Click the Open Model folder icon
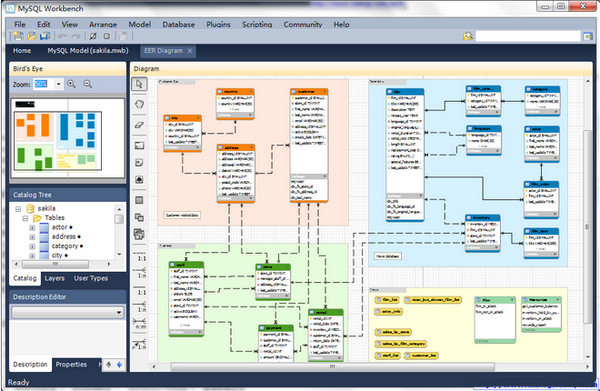Screen dimensions: 600x391 [x=32, y=36]
